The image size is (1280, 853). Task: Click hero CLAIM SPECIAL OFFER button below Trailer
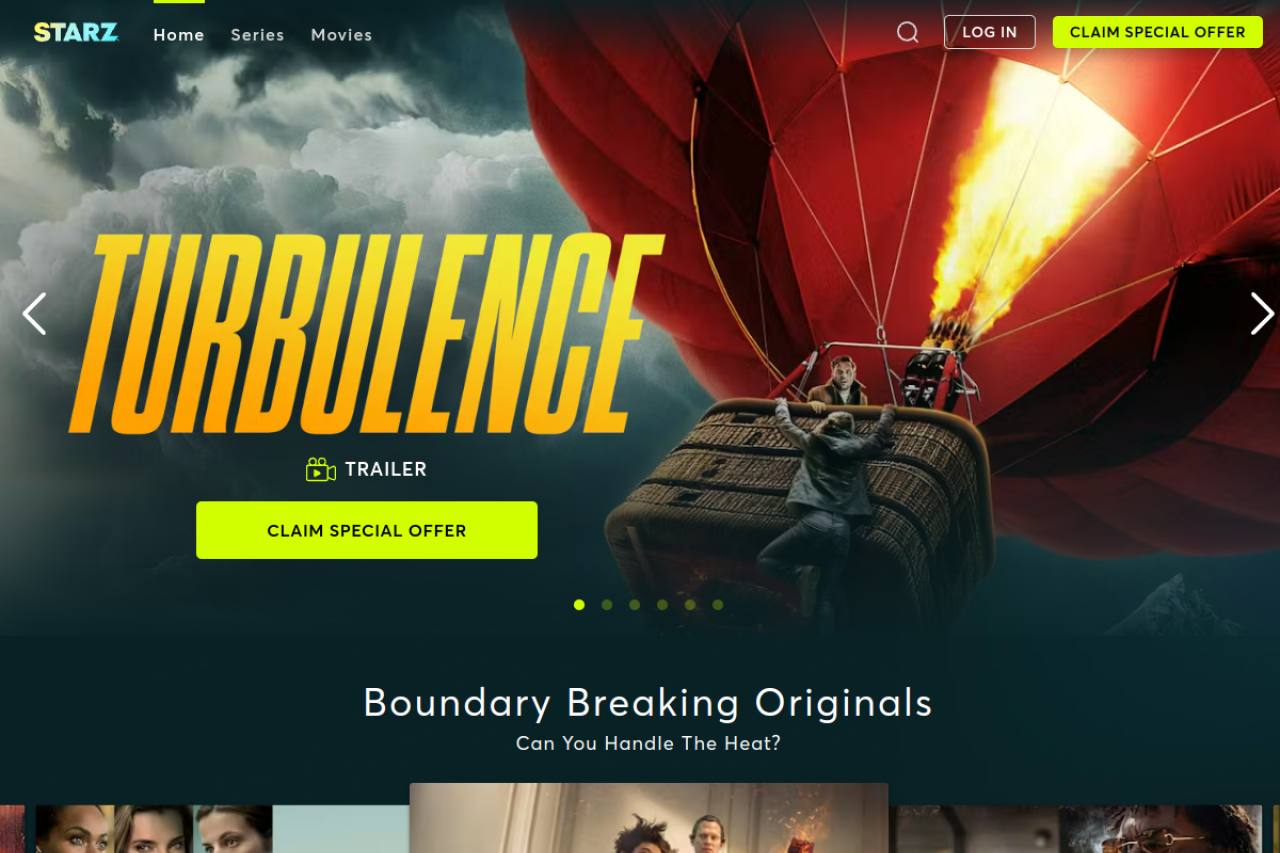click(367, 530)
